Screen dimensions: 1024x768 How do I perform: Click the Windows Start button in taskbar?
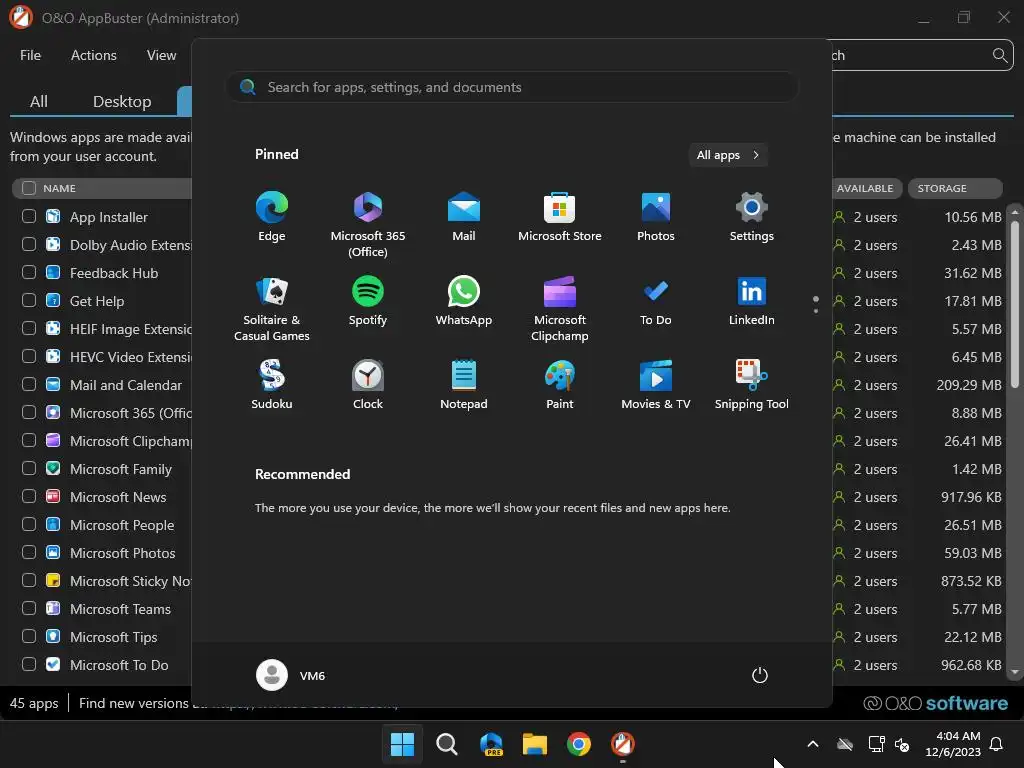pos(402,744)
